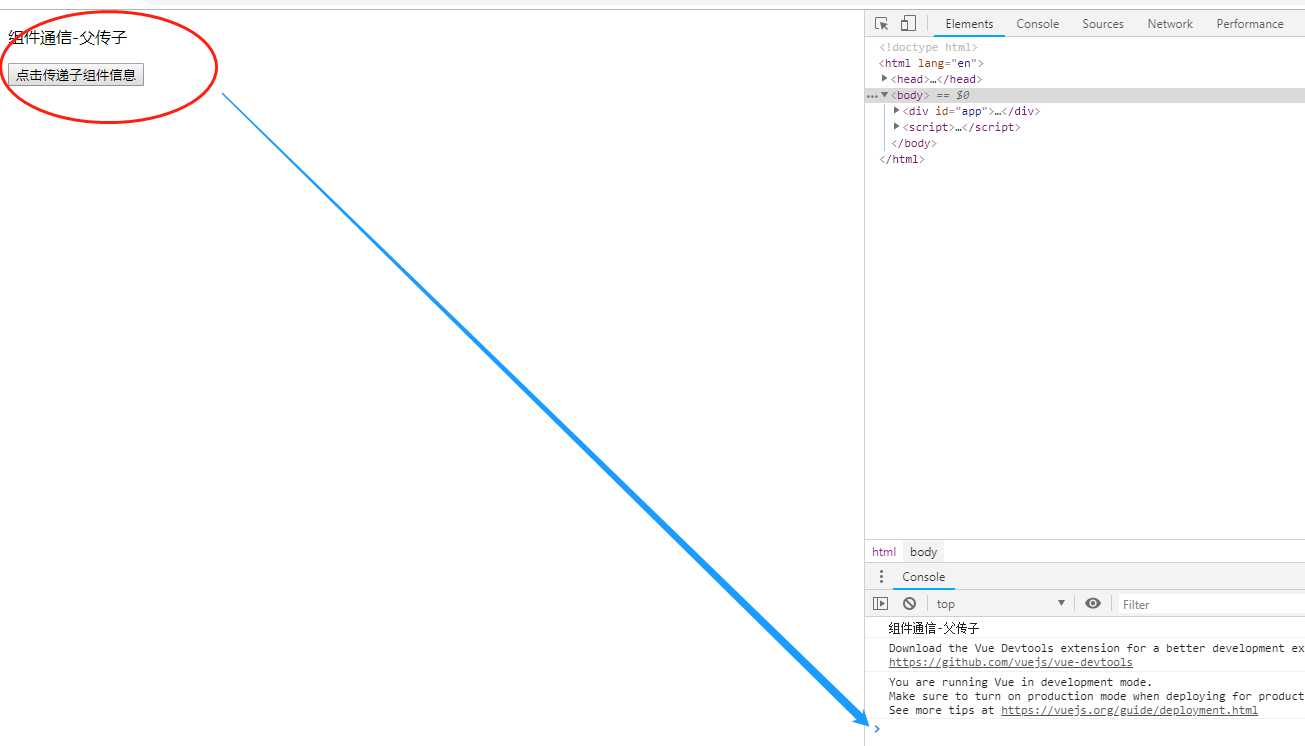Click the ellipsis beside the body element

click(872, 96)
